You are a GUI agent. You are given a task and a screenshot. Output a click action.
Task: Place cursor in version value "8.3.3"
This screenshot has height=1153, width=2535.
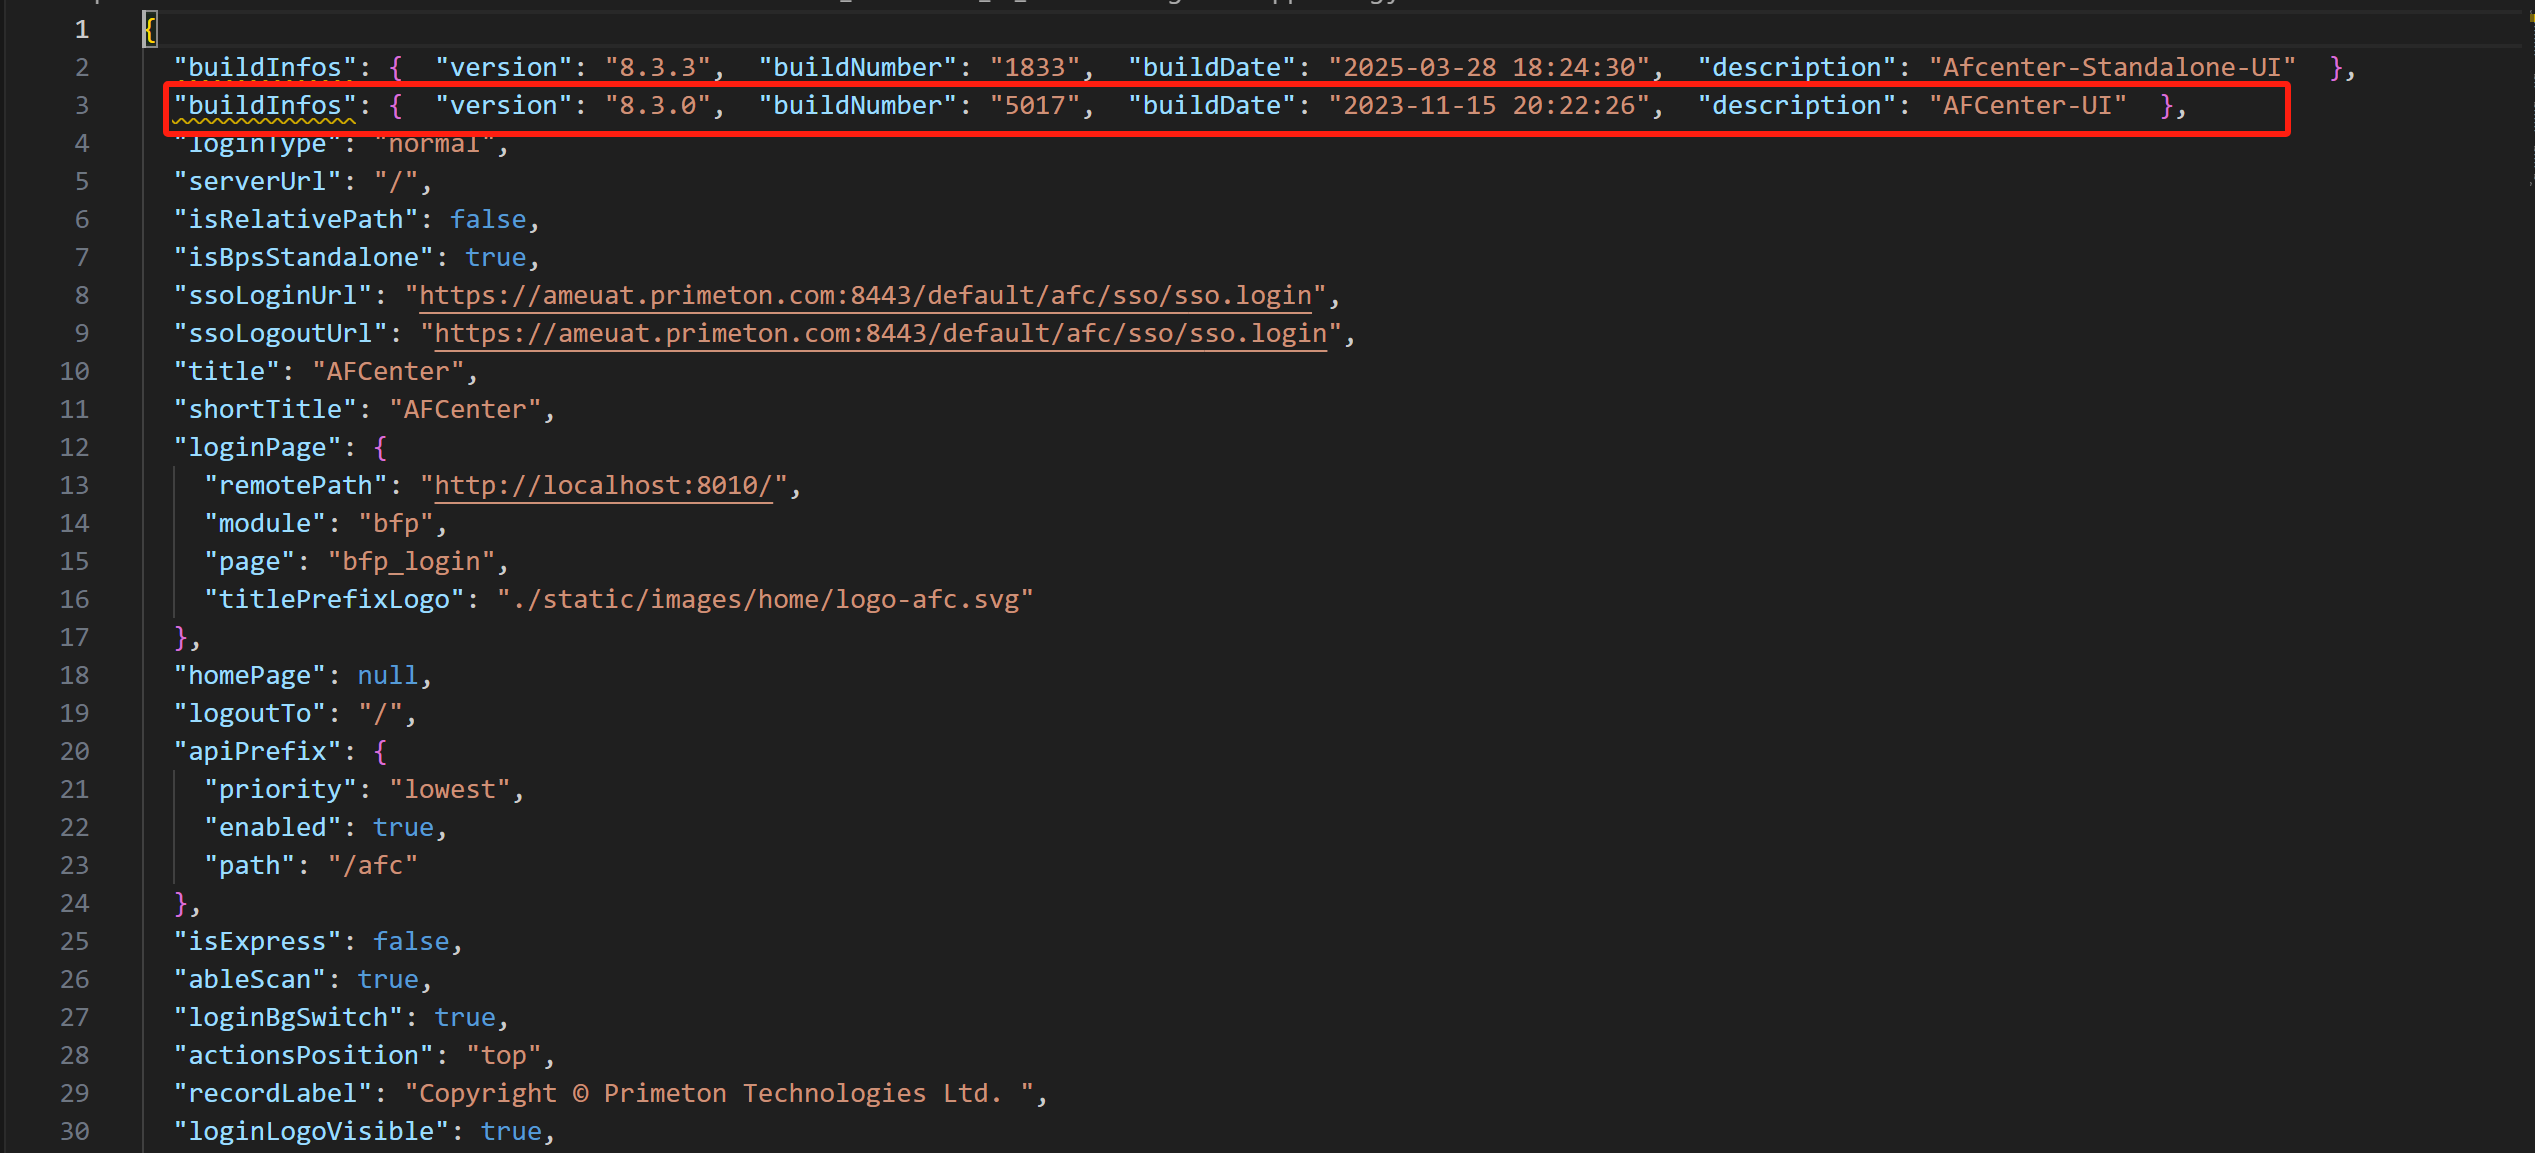(658, 67)
